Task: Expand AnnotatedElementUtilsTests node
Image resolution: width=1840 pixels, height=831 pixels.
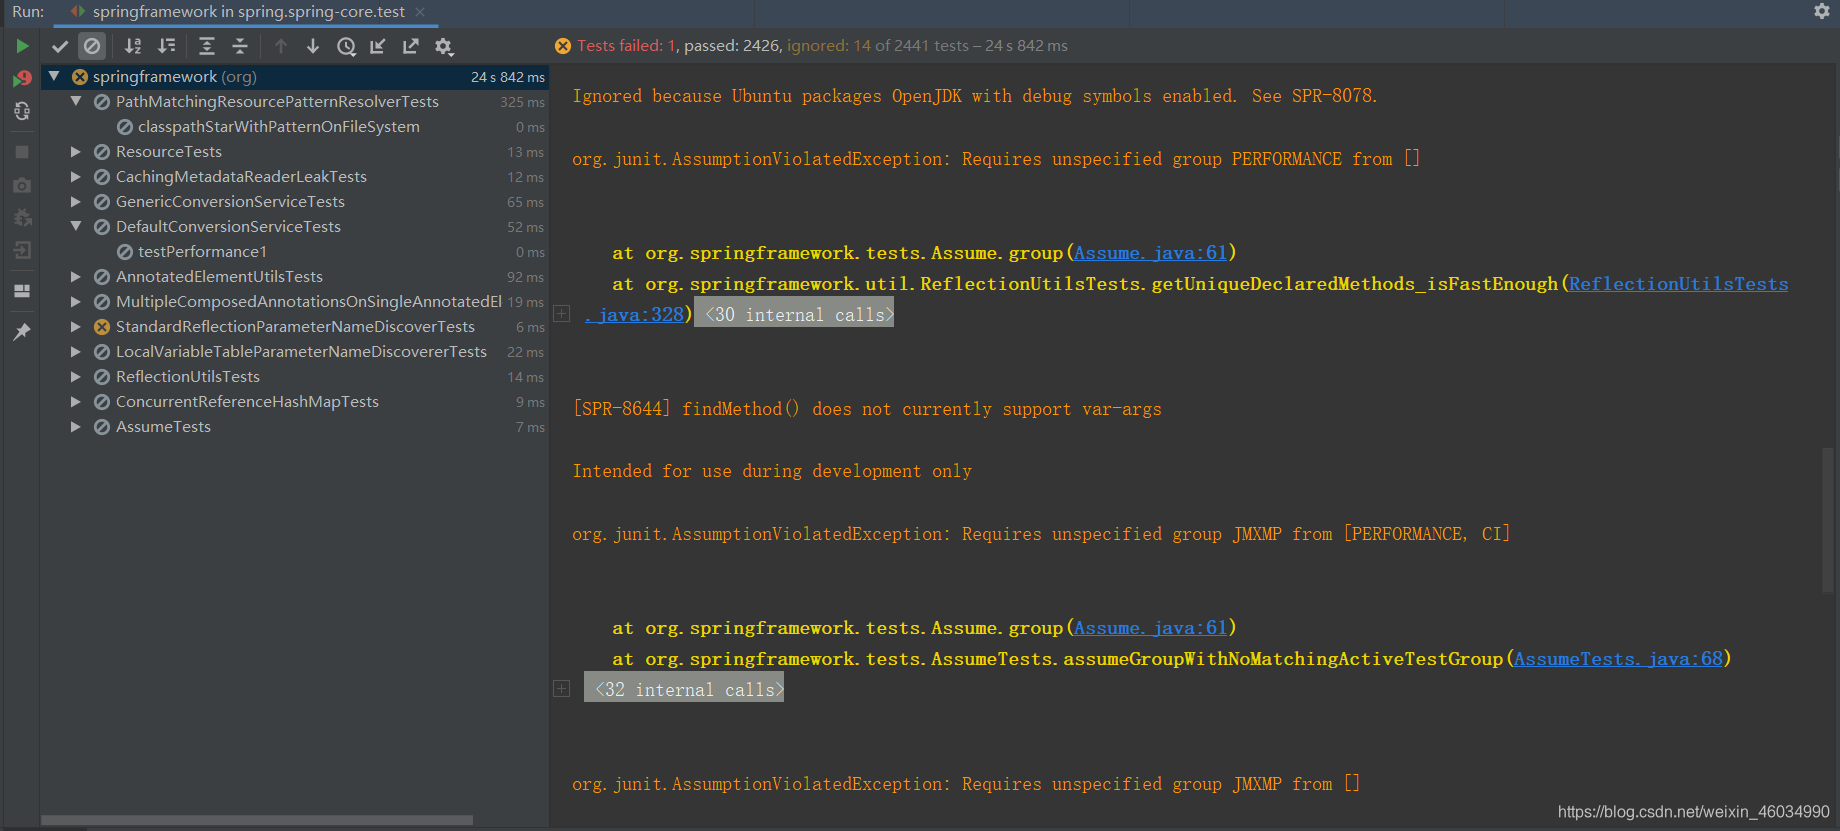Action: (76, 276)
